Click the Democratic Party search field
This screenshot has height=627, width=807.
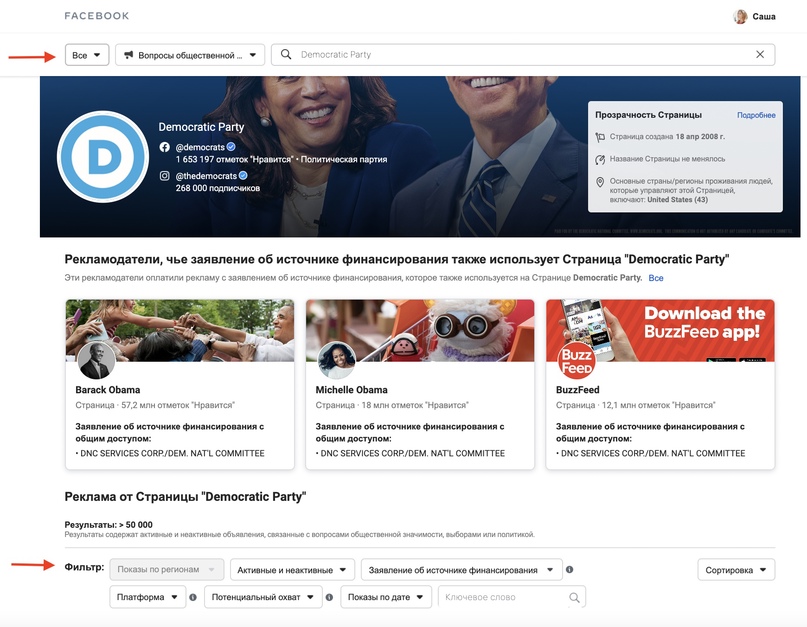click(x=523, y=55)
